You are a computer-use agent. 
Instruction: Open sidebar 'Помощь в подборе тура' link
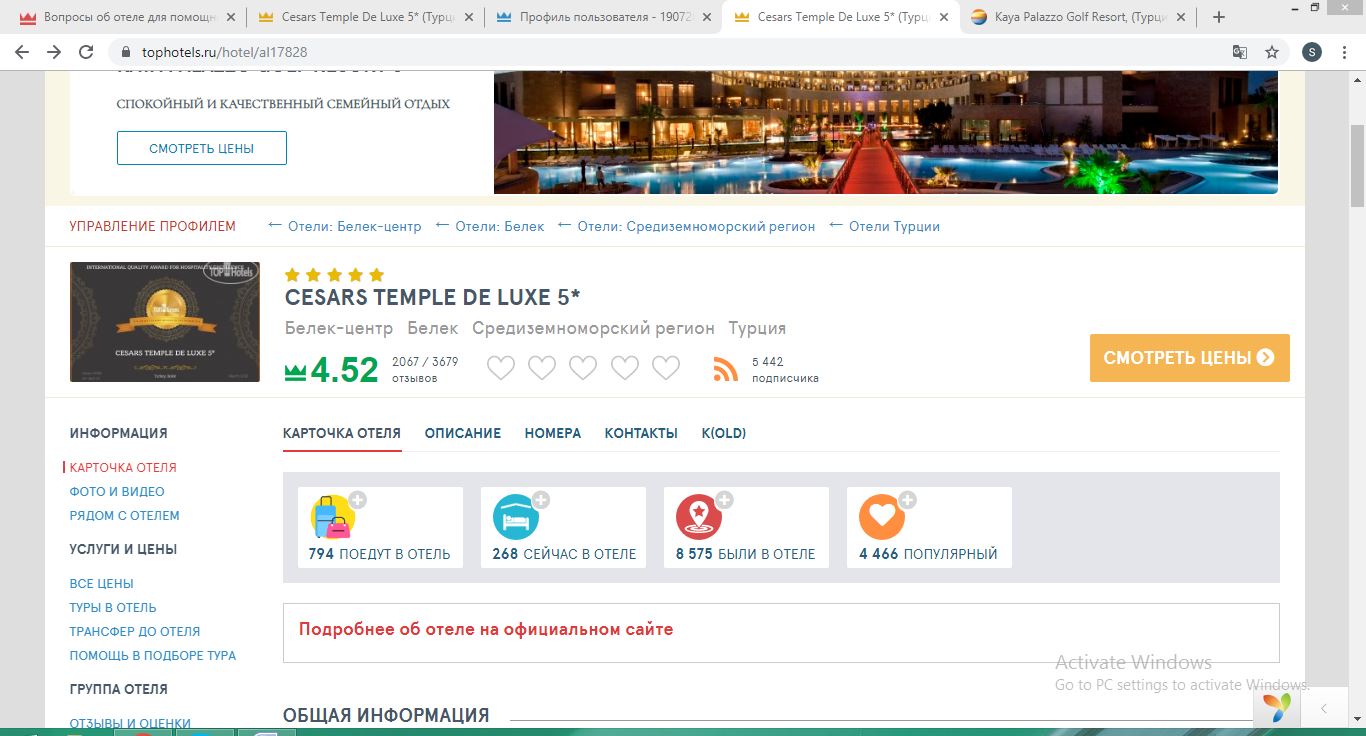[x=153, y=655]
